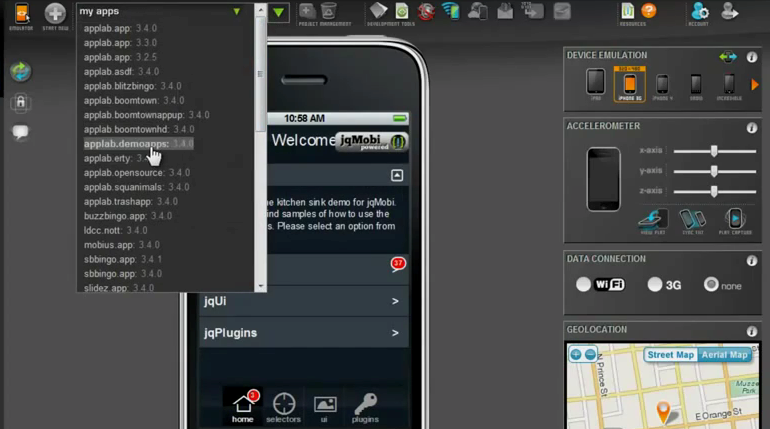Choose sbbingo.app: 3.4.1 from list
Image resolution: width=770 pixels, height=429 pixels.
tap(123, 259)
